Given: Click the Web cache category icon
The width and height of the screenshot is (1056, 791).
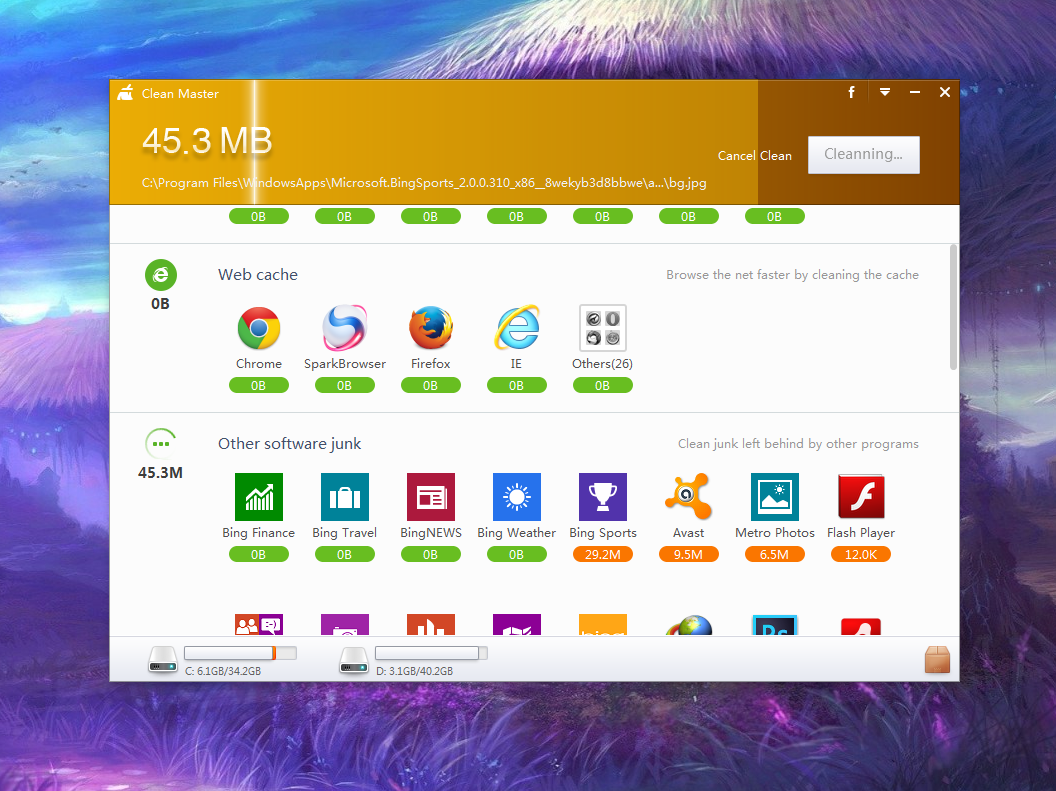Looking at the screenshot, I should [x=160, y=275].
